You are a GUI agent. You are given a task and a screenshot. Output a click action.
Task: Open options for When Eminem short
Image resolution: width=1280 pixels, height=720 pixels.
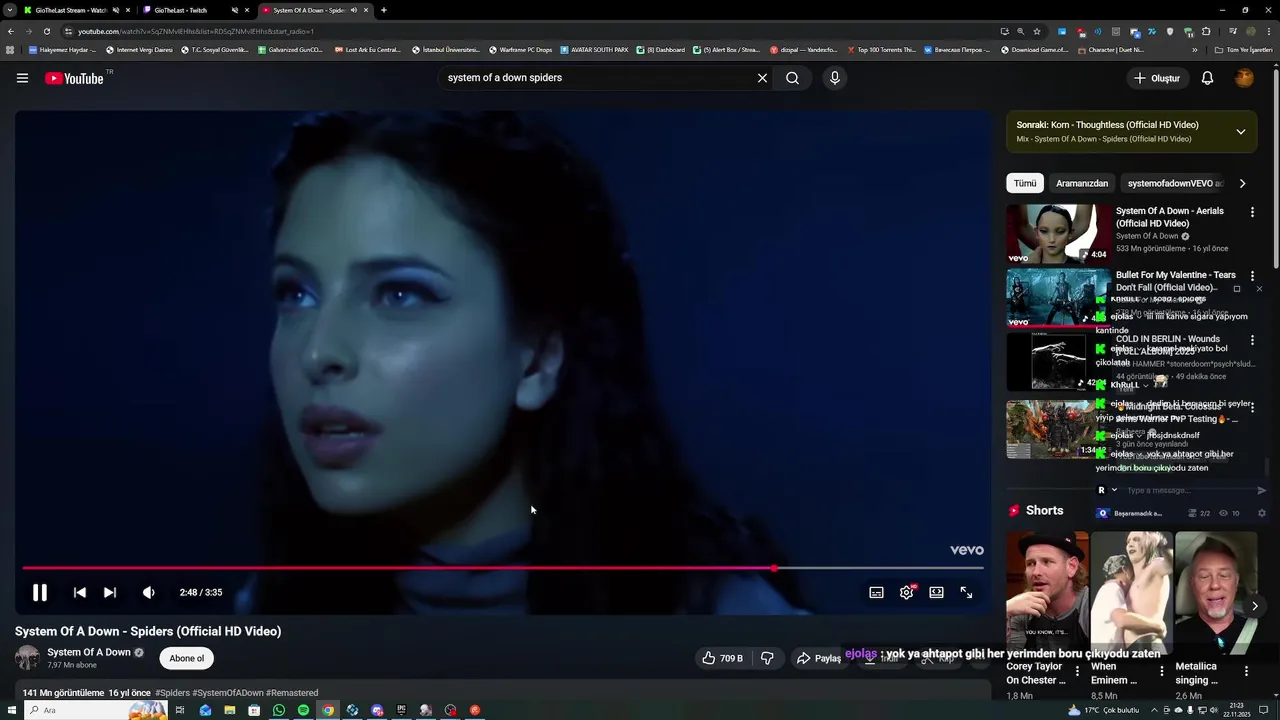(x=1161, y=671)
